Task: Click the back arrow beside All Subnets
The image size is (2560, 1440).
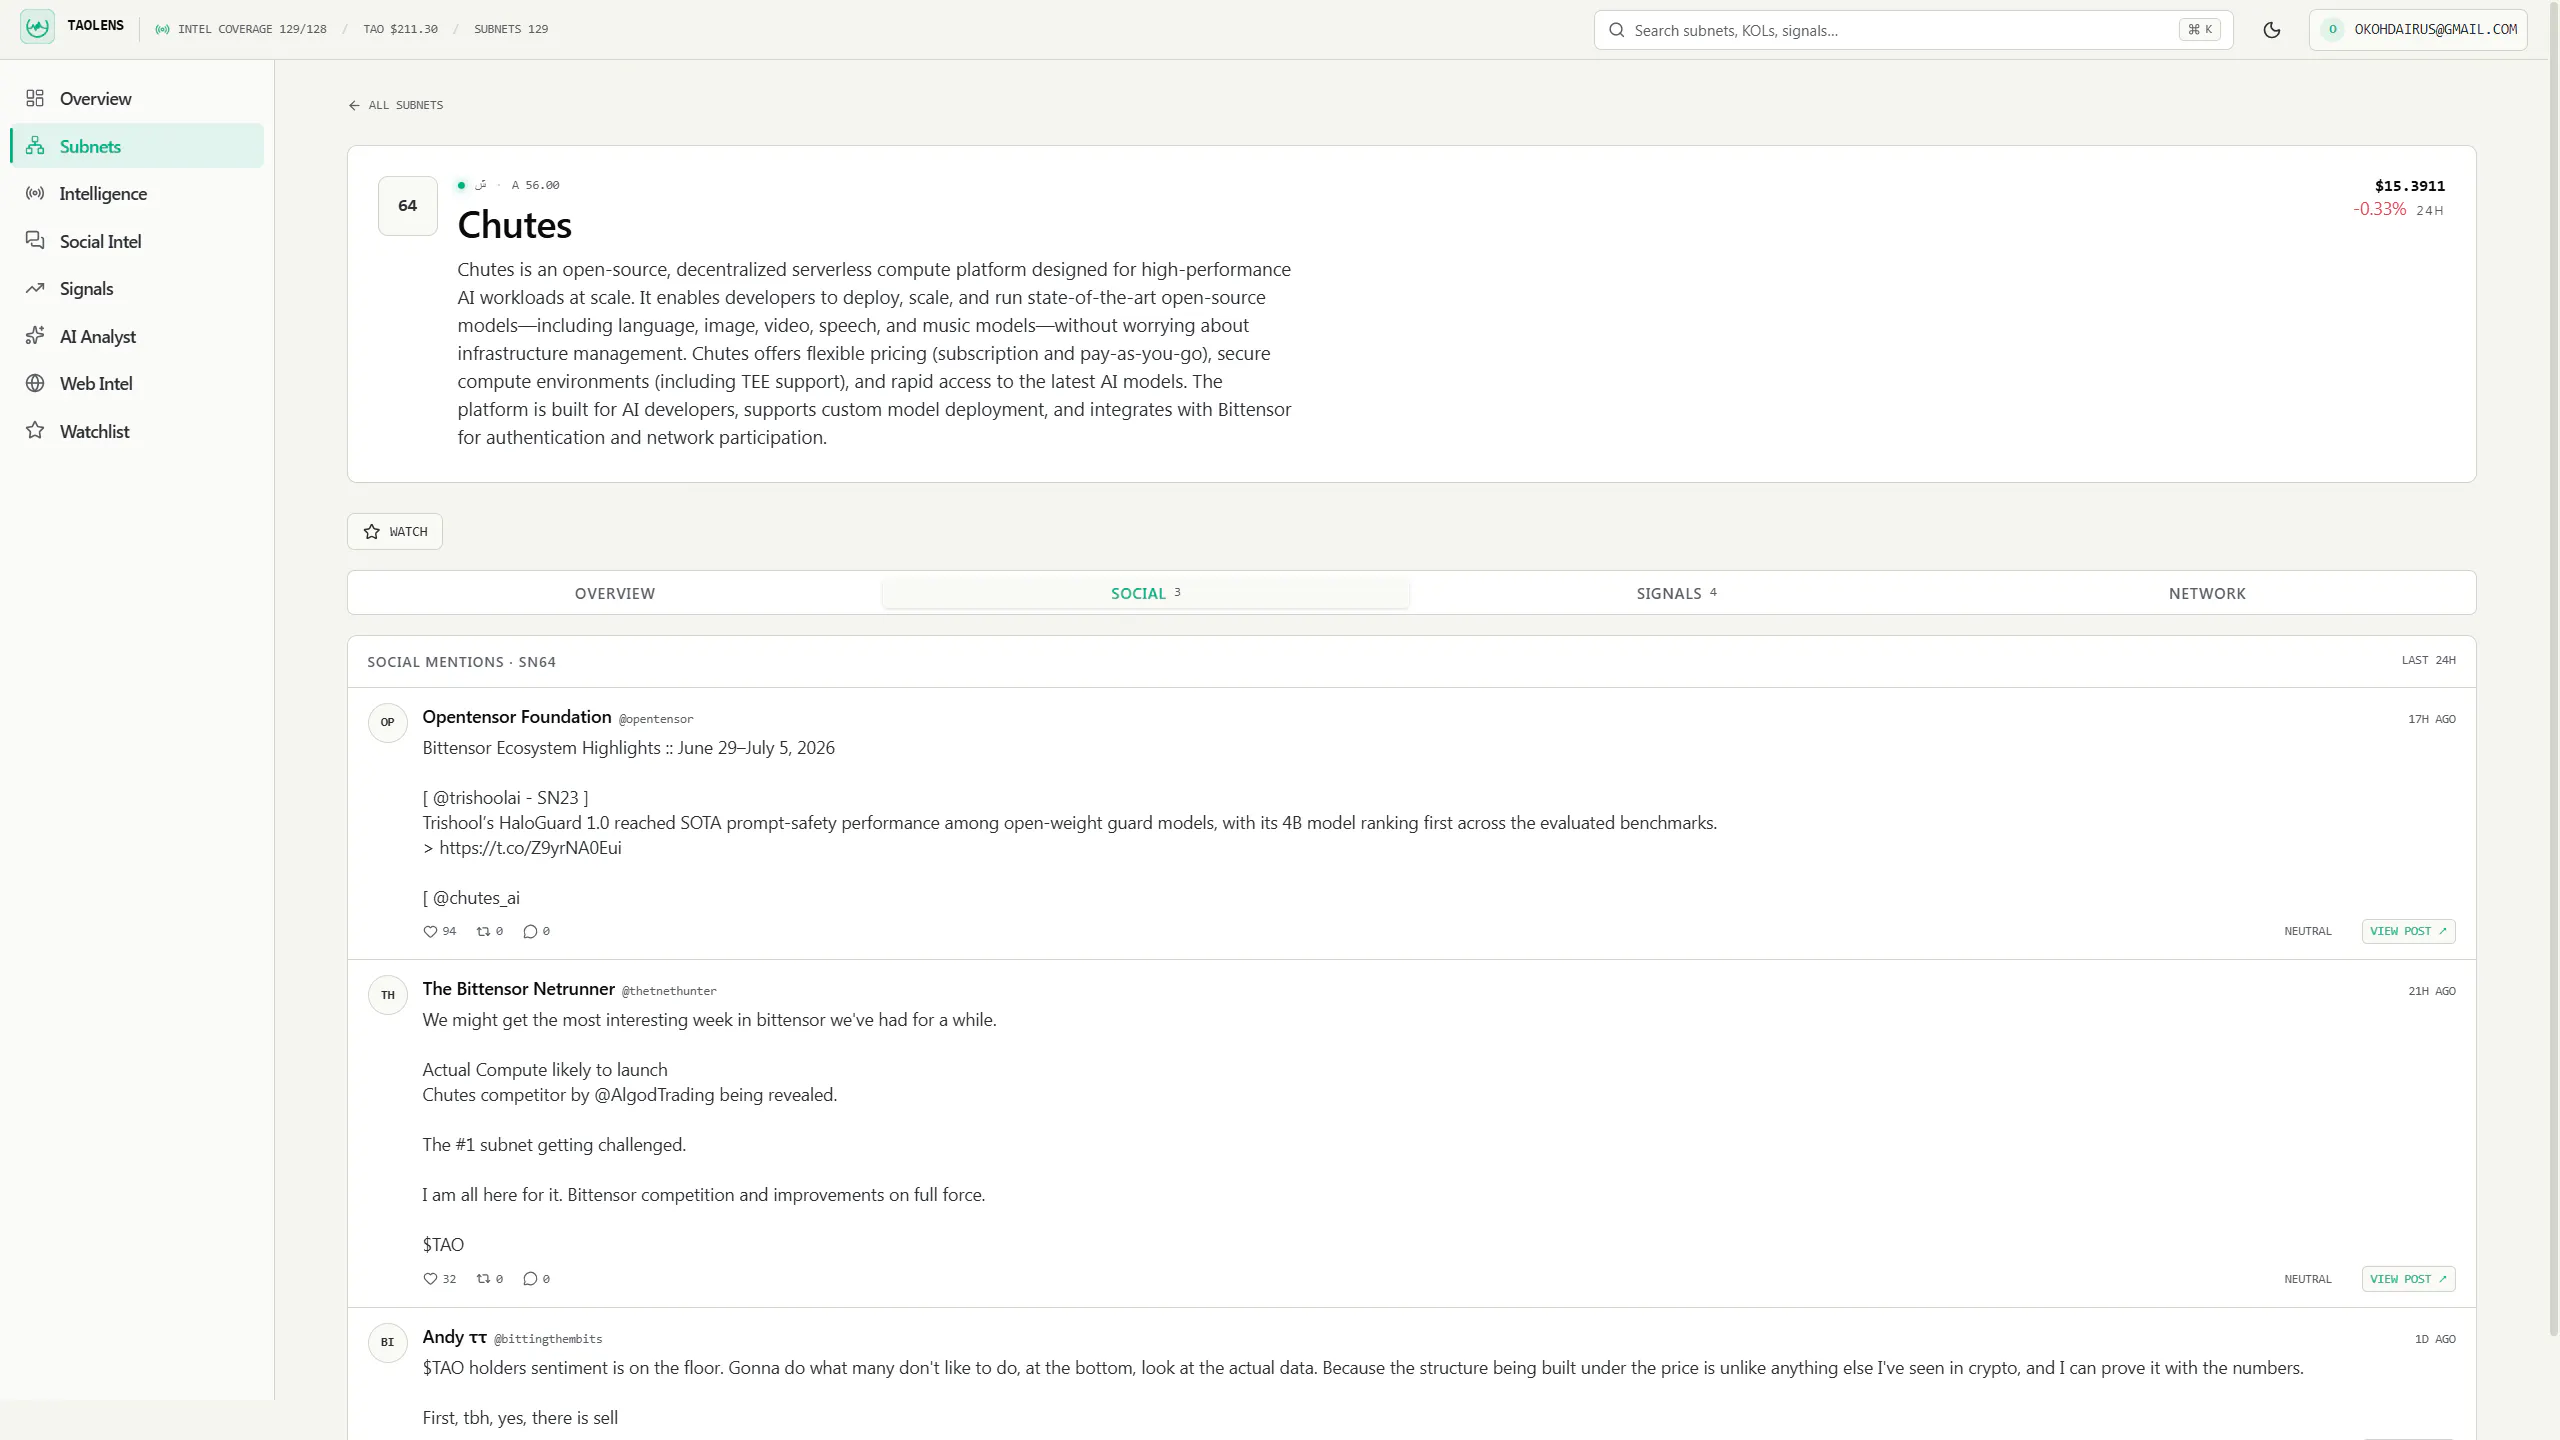Action: click(x=354, y=105)
